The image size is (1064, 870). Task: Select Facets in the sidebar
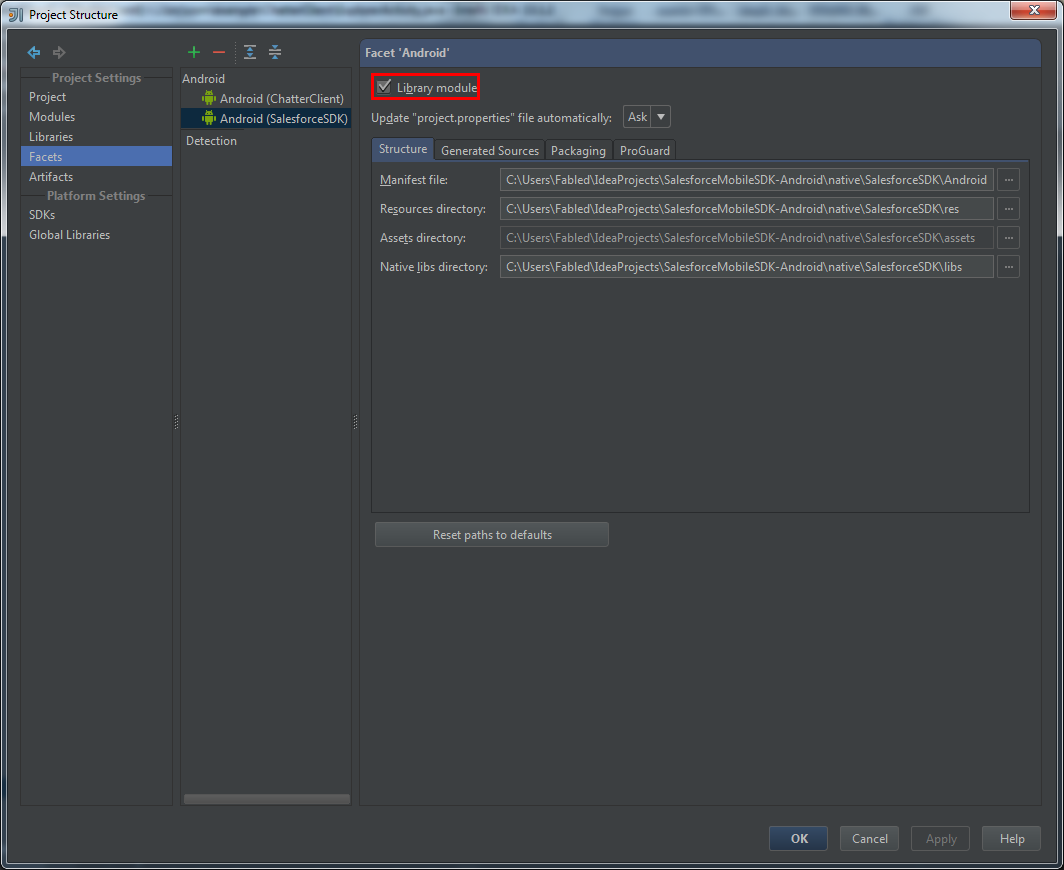(x=96, y=156)
